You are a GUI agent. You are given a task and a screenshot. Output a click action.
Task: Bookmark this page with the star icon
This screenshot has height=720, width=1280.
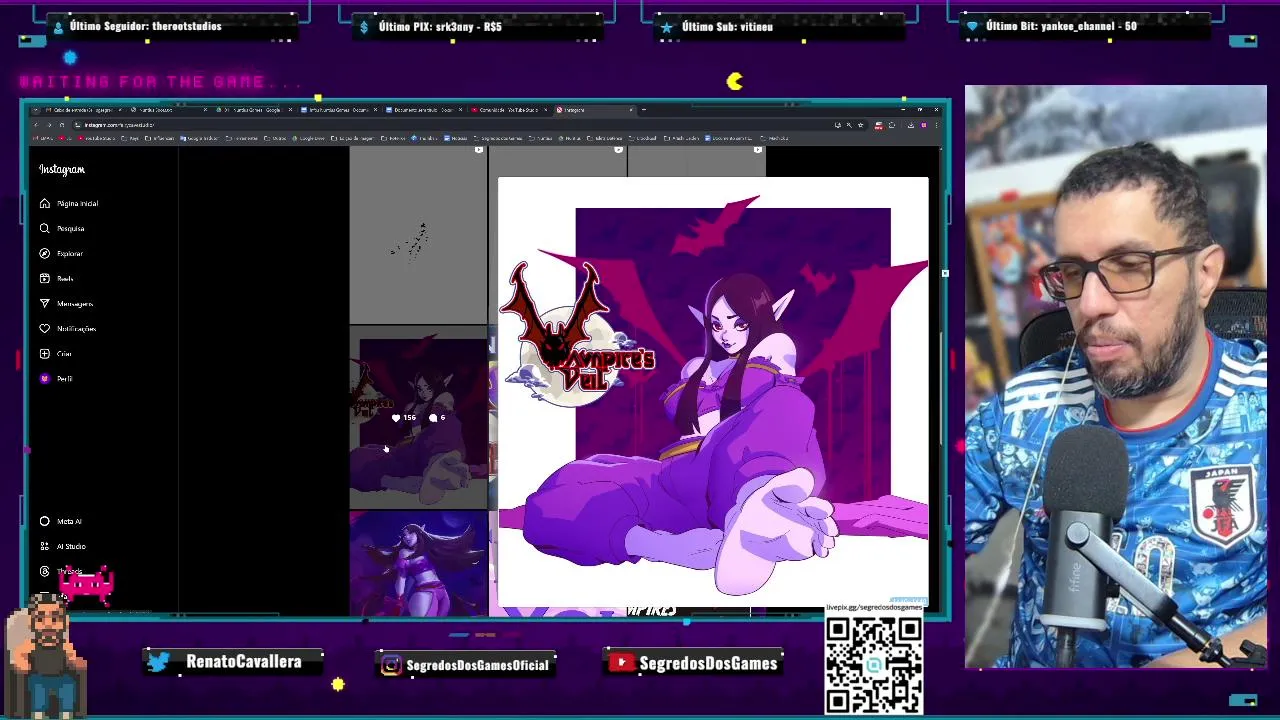tap(860, 125)
